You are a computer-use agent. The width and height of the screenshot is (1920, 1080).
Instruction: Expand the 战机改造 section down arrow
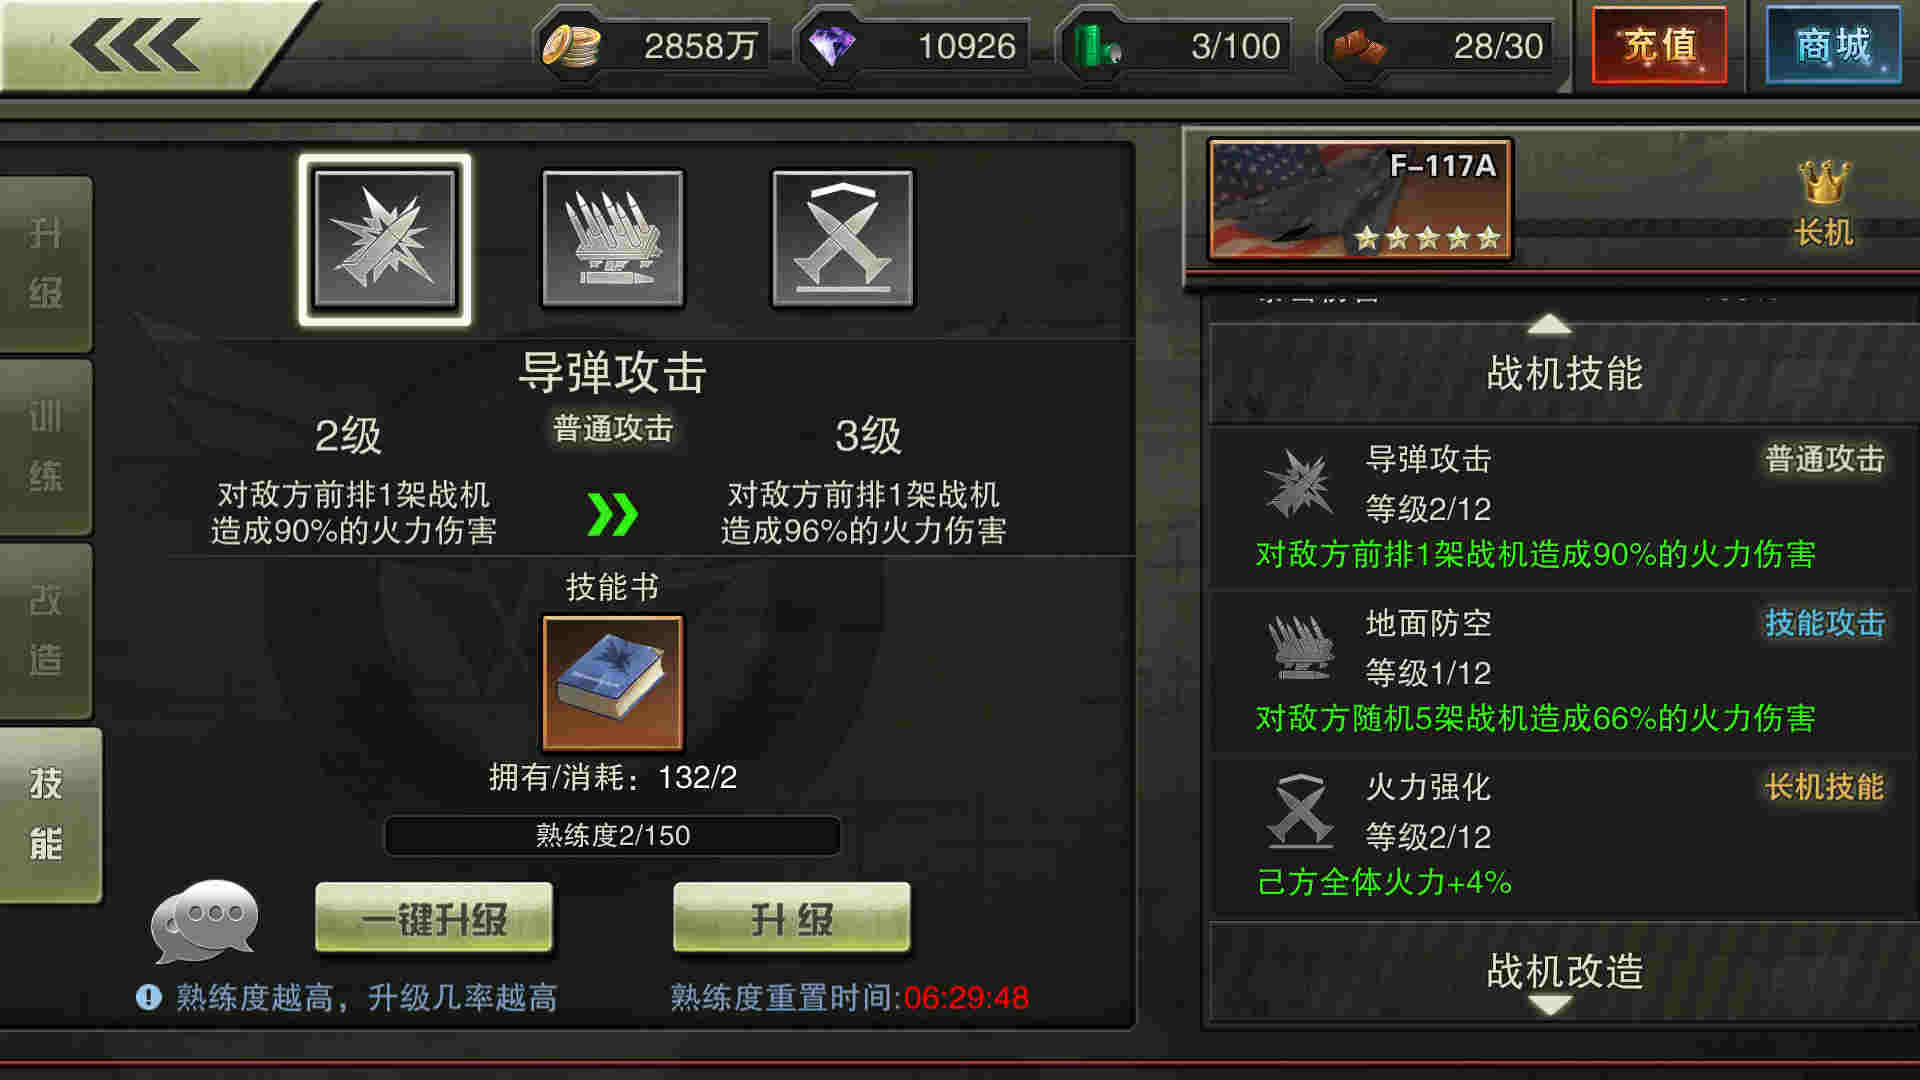pyautogui.click(x=1550, y=1004)
